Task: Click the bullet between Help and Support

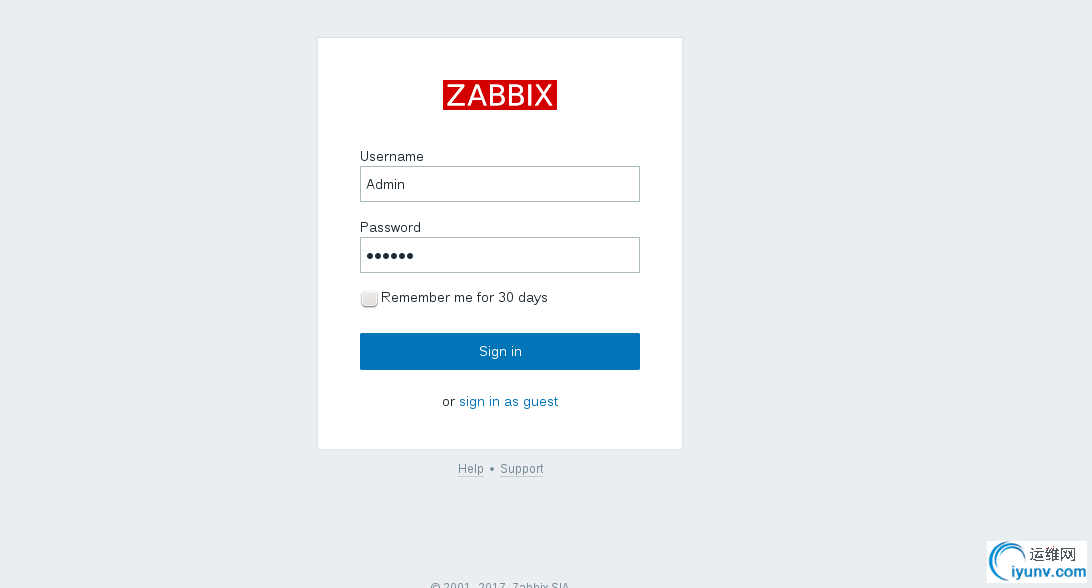Action: 492,469
